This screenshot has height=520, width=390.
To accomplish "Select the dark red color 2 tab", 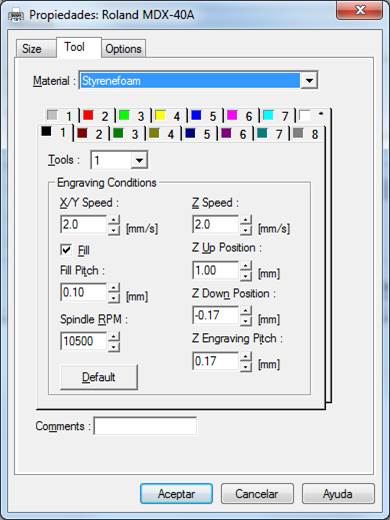I will point(91,134).
